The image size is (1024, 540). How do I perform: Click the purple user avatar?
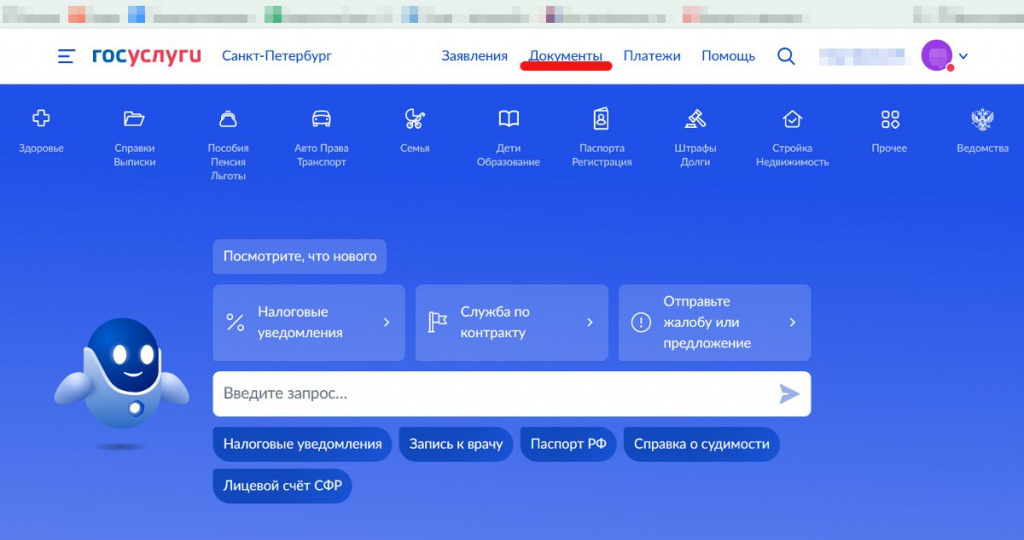(936, 56)
